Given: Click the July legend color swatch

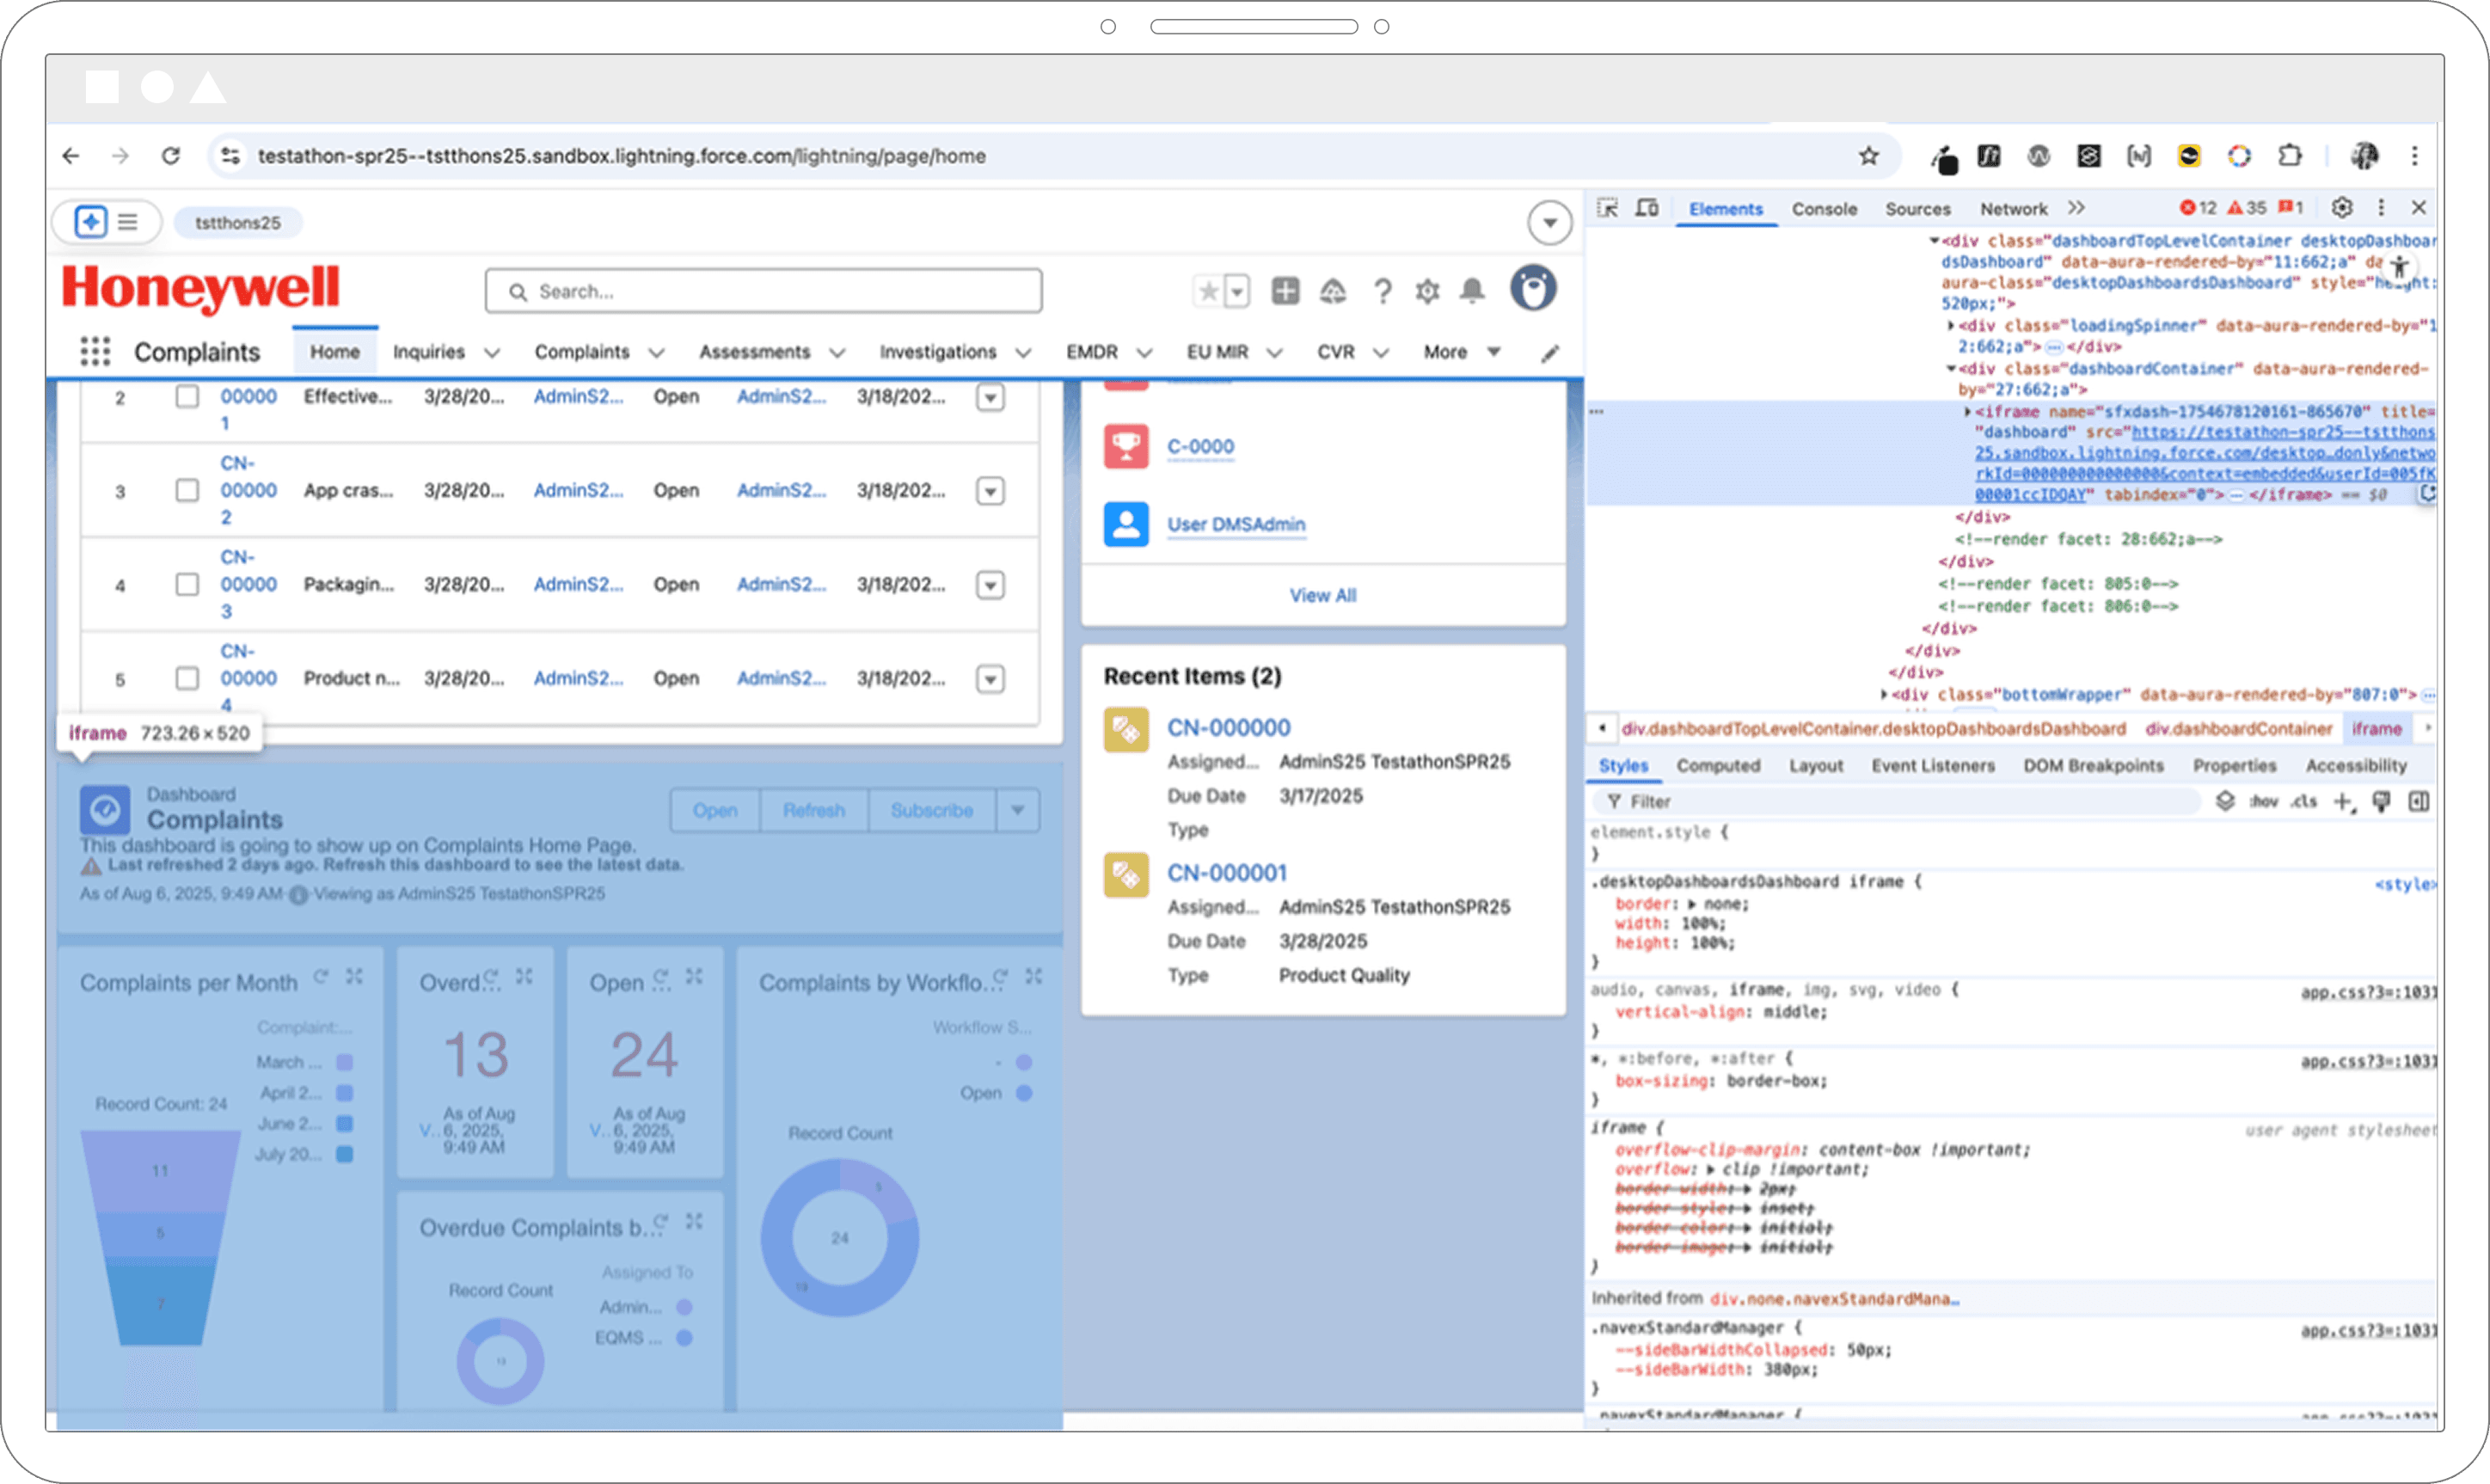Looking at the screenshot, I should (345, 1154).
